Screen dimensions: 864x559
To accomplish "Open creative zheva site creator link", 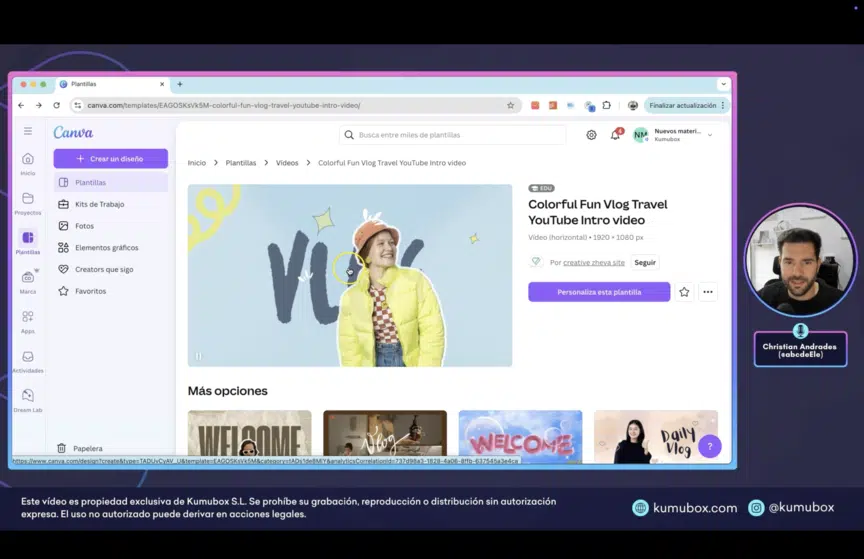I will [x=593, y=263].
